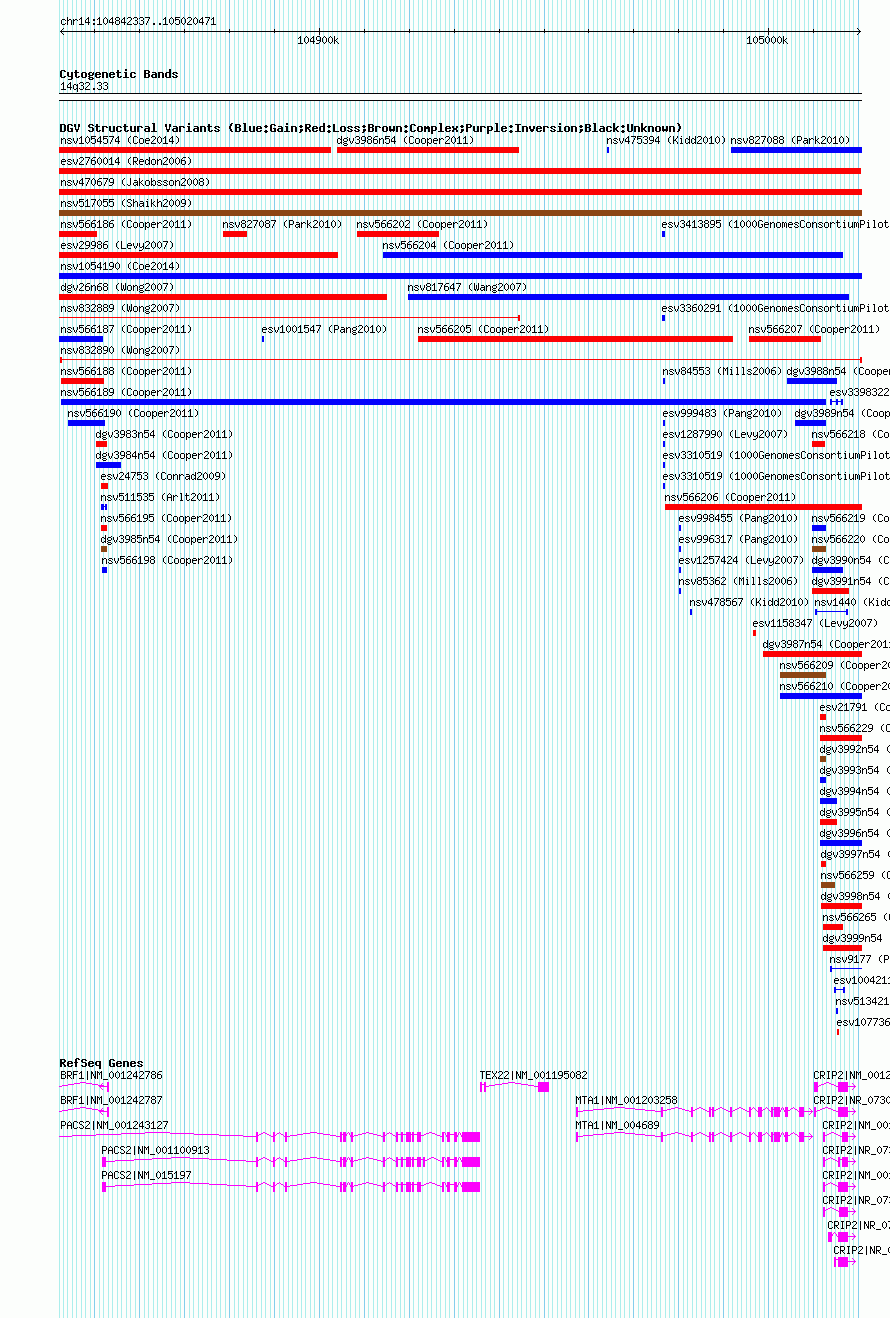Click the 104900k ruler position label
This screenshot has width=890, height=1318.
pyautogui.click(x=318, y=40)
